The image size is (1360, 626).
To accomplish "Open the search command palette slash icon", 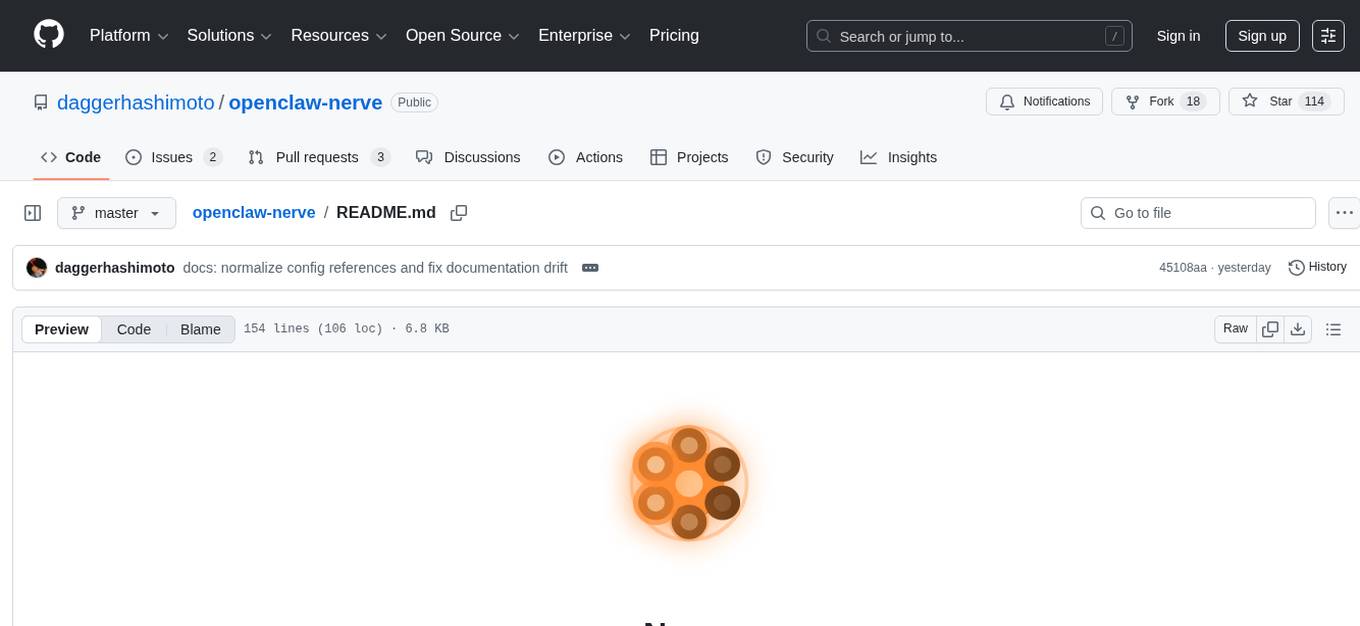I will (x=1114, y=35).
